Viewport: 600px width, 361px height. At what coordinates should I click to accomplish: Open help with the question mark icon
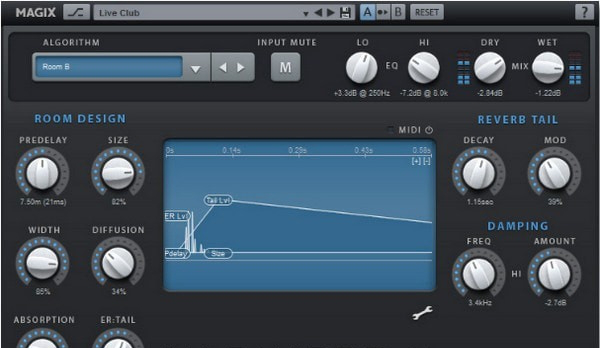coord(584,12)
